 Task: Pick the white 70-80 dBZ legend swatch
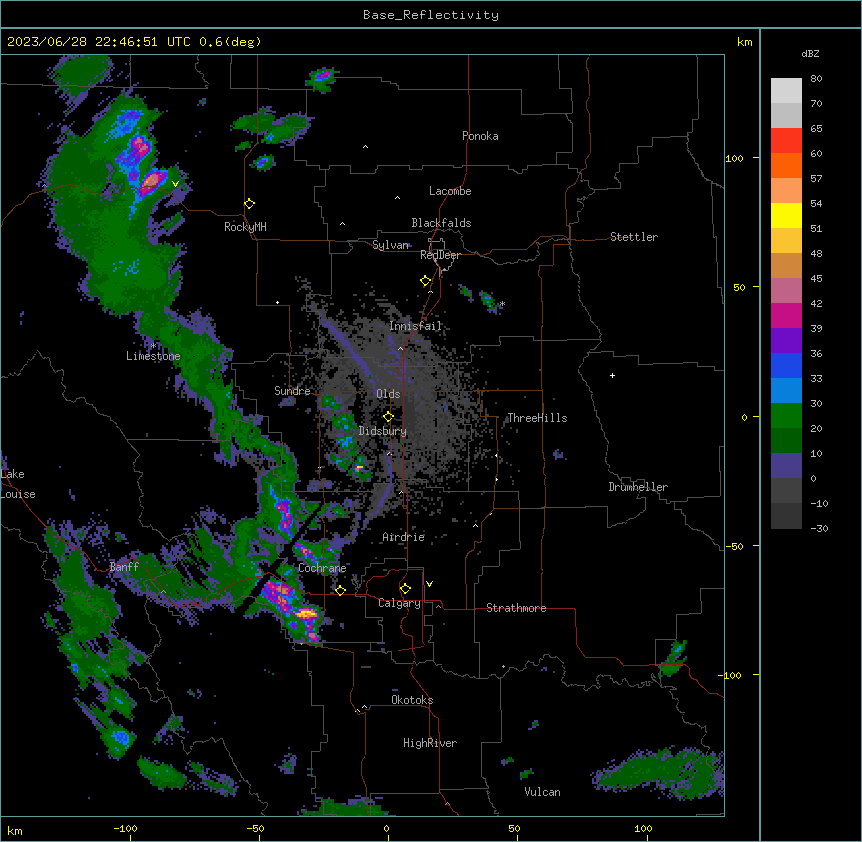point(786,91)
